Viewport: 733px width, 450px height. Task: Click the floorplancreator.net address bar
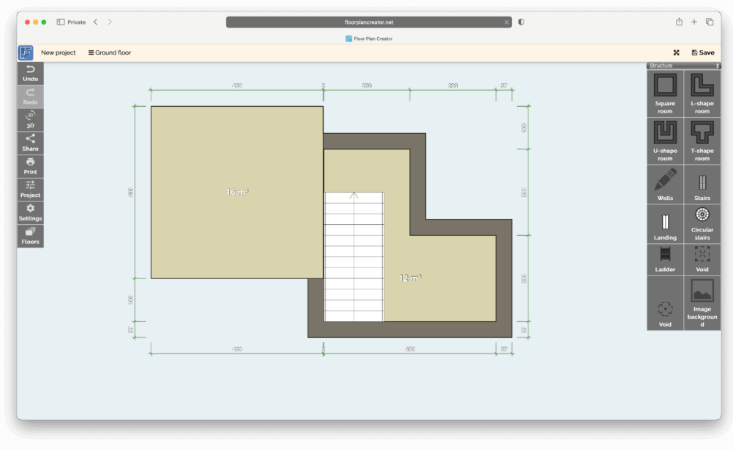click(x=370, y=21)
